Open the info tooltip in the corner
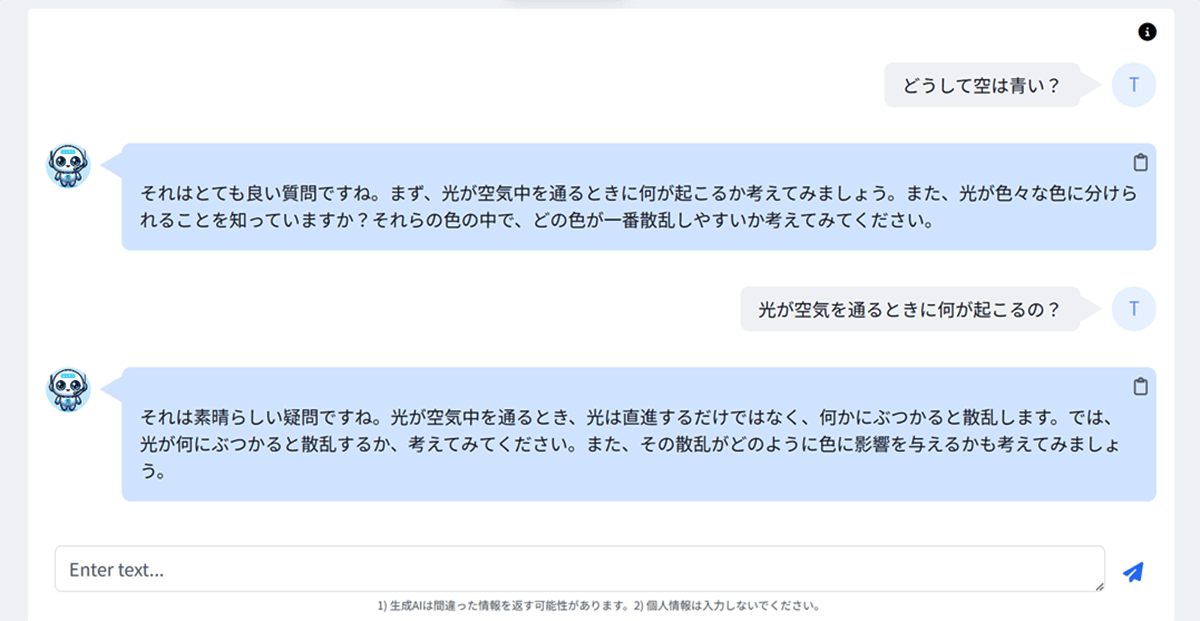The height and width of the screenshot is (621, 1200). pos(1146,31)
